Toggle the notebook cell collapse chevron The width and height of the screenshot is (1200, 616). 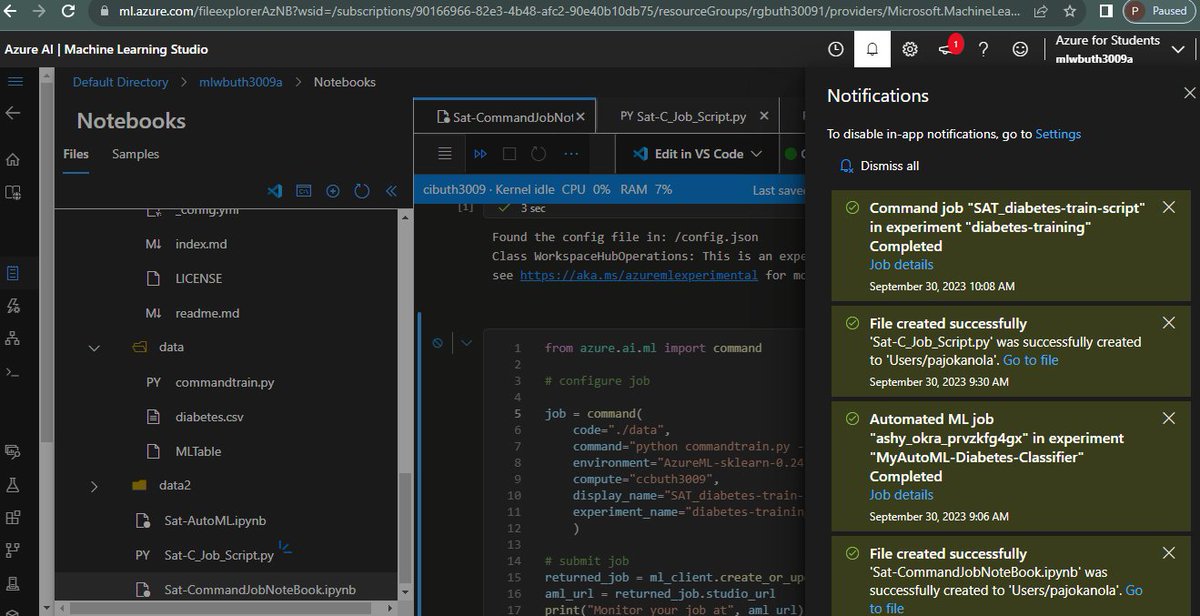coord(466,342)
